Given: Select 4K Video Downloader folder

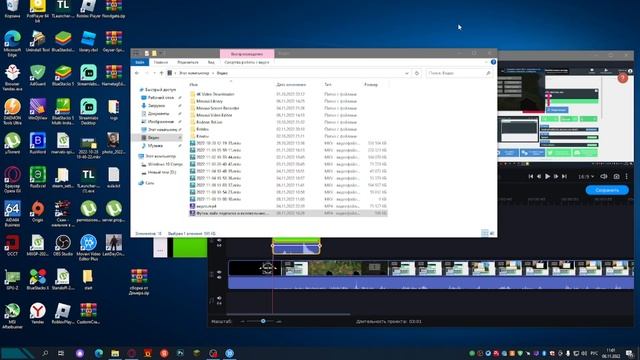Looking at the screenshot, I should pos(215,94).
